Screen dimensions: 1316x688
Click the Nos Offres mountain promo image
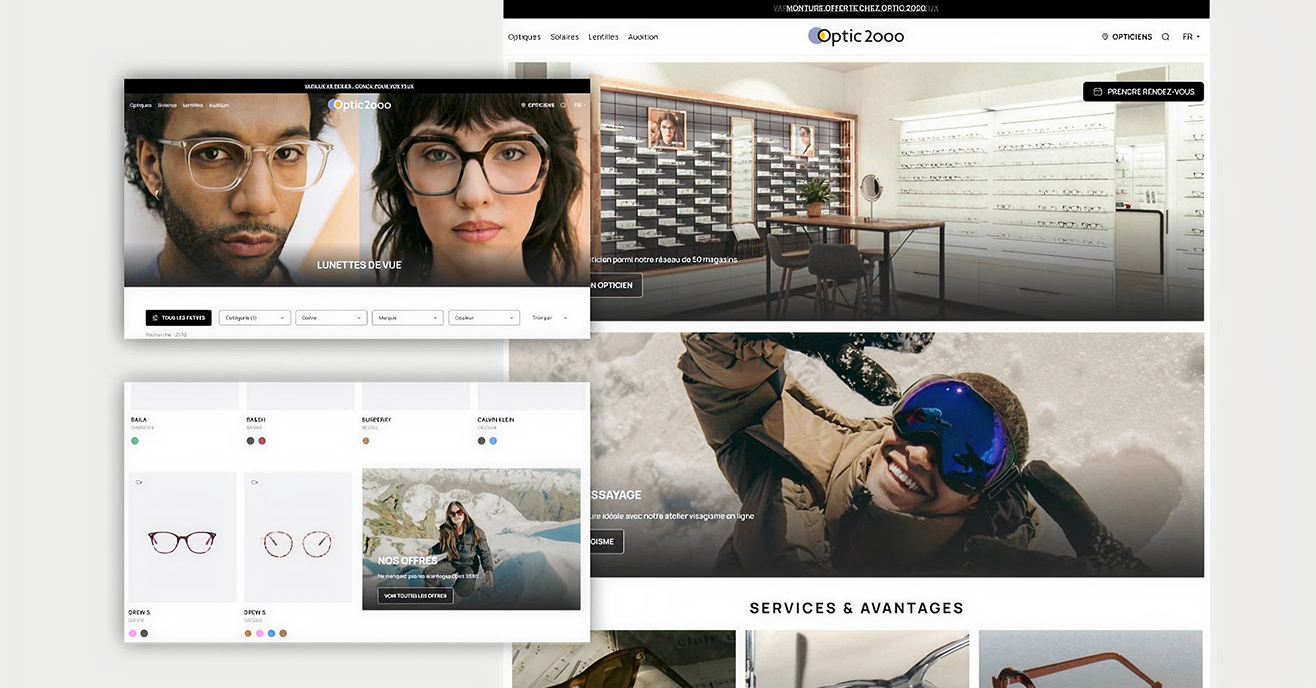[x=471, y=539]
